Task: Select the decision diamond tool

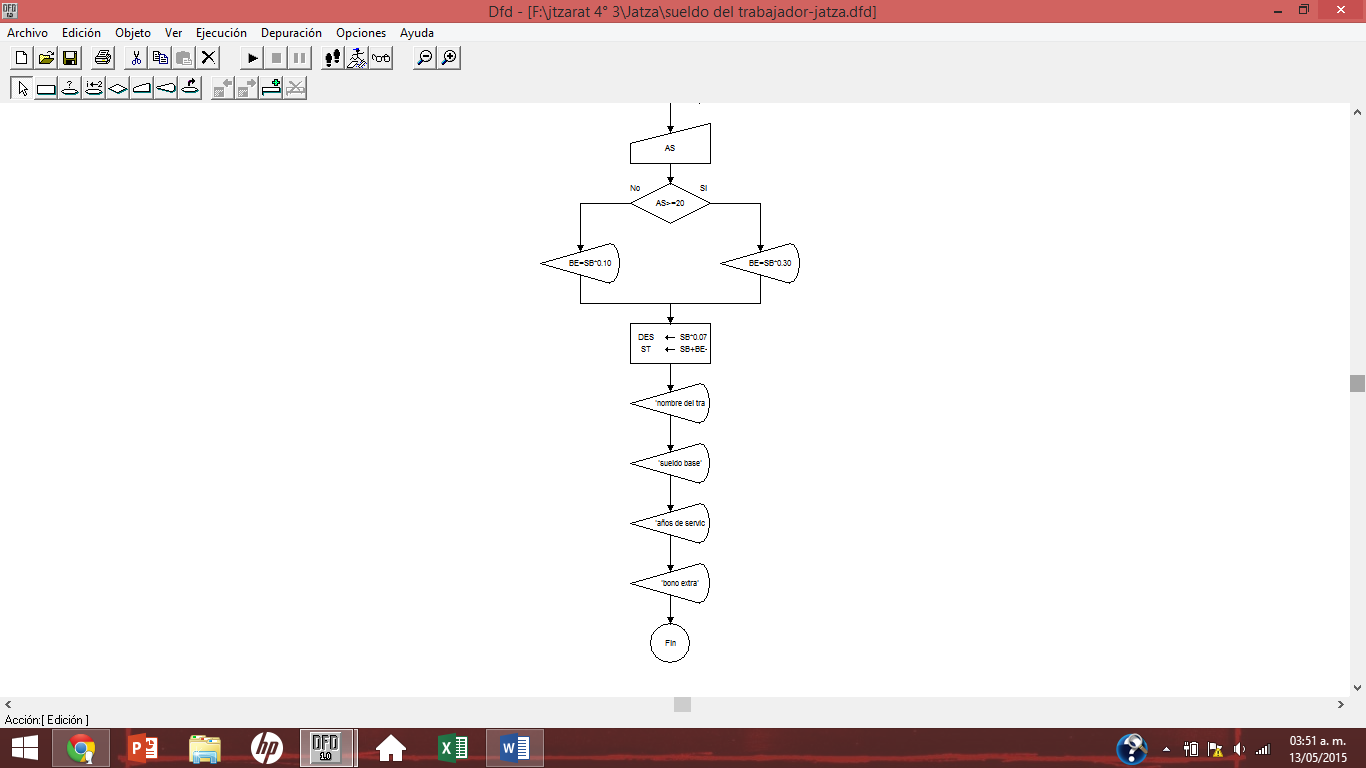Action: [118, 89]
